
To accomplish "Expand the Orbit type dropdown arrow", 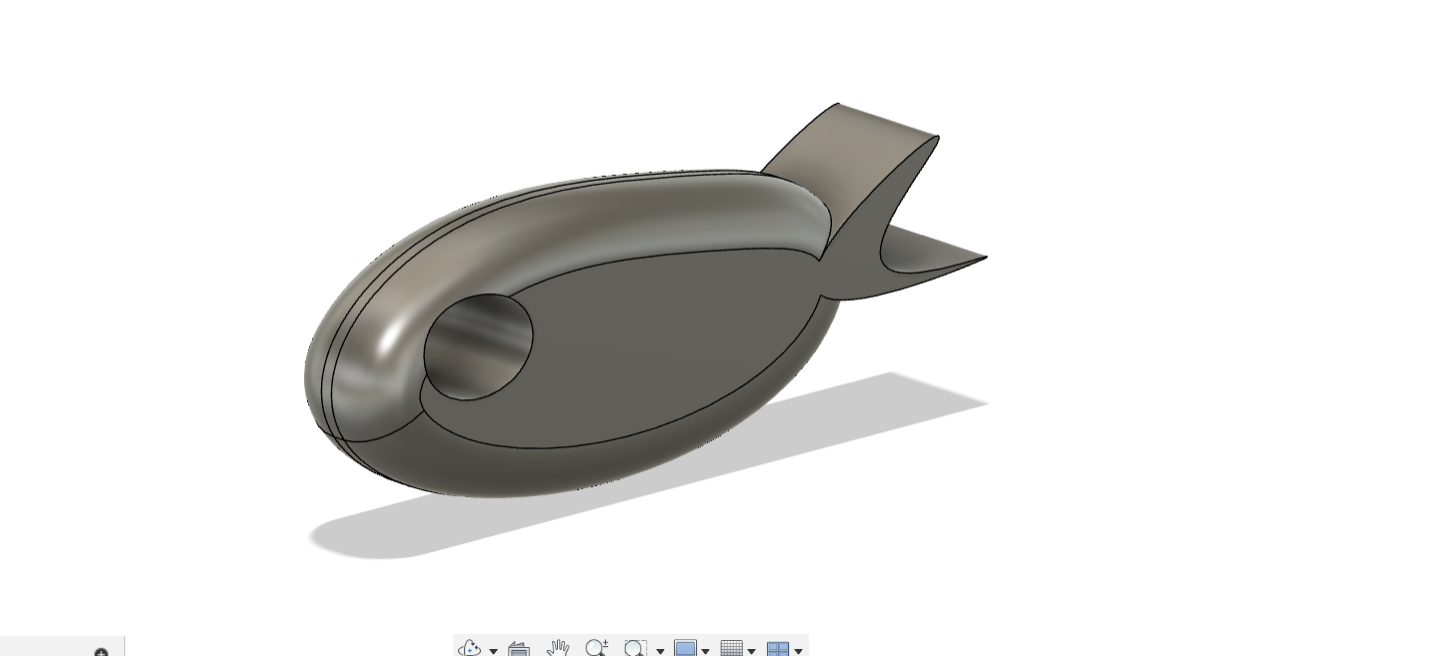I will tap(493, 651).
